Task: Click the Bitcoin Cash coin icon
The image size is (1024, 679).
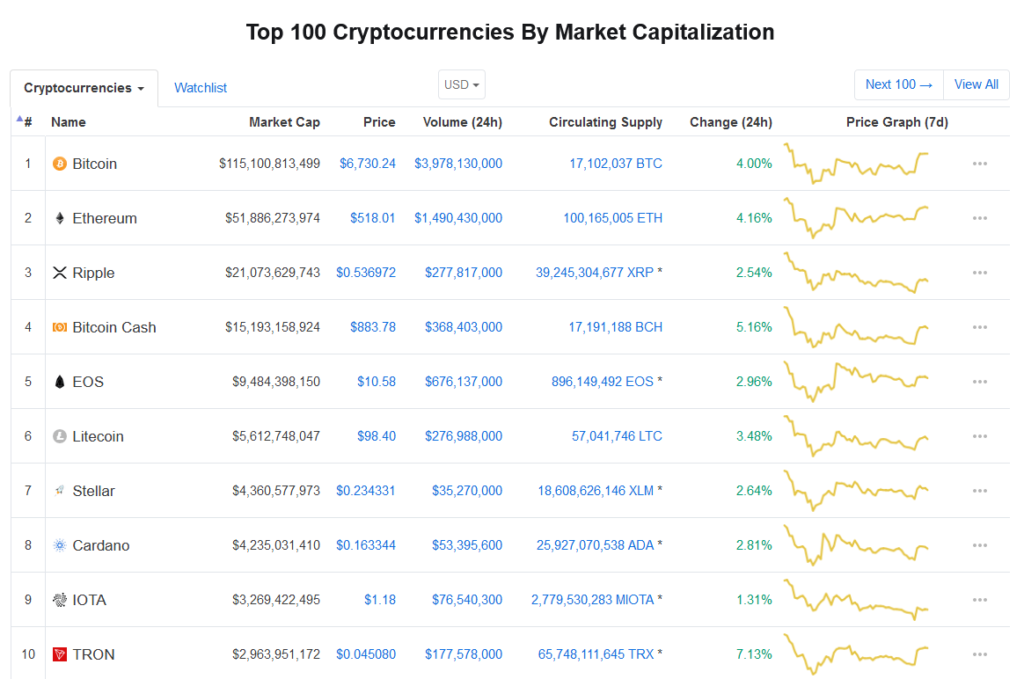Action: click(62, 327)
